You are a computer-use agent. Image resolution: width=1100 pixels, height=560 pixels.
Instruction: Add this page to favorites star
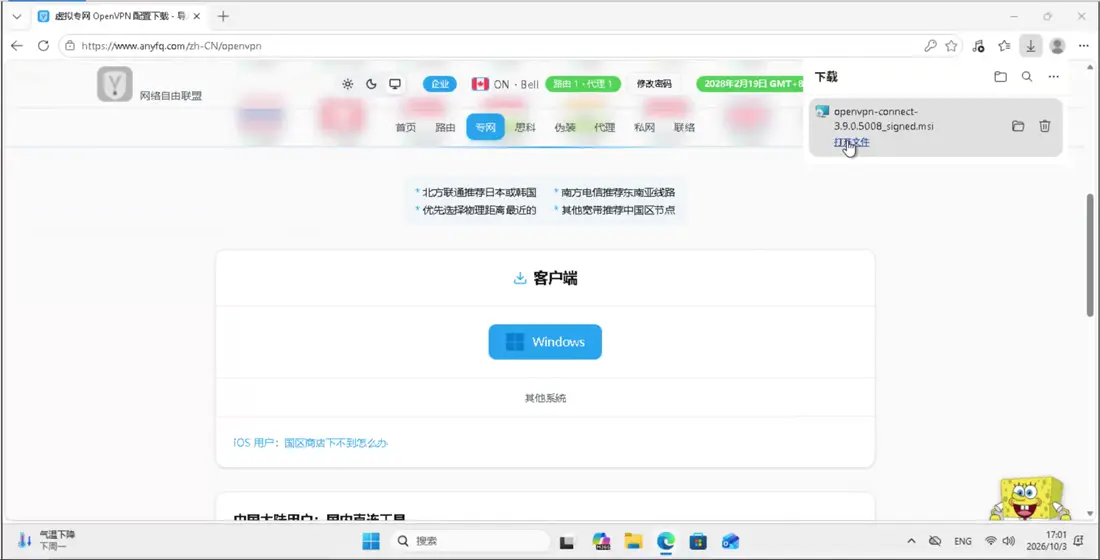(951, 46)
